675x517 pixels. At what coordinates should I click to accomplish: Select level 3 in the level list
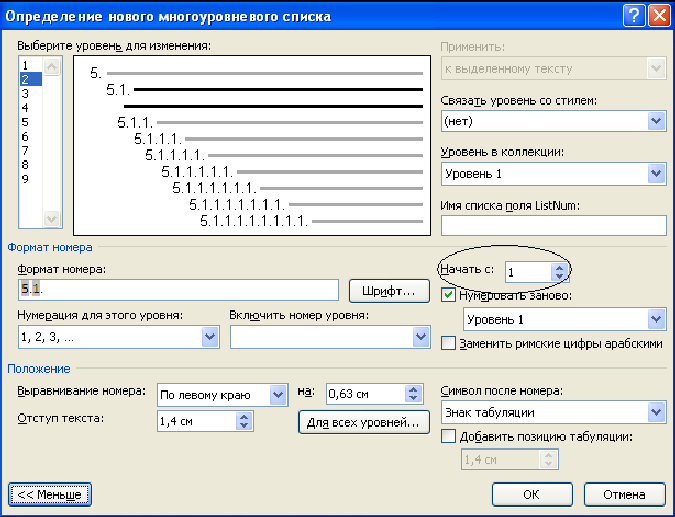(31, 93)
